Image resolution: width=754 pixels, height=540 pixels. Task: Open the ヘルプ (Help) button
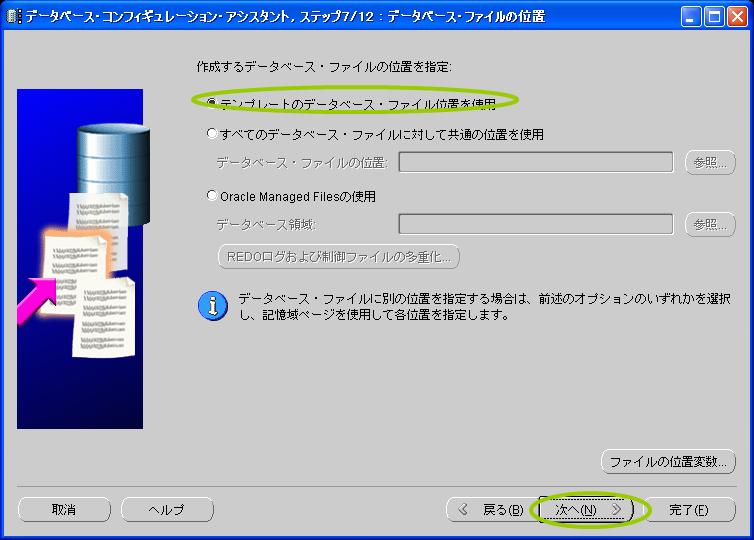pos(167,509)
